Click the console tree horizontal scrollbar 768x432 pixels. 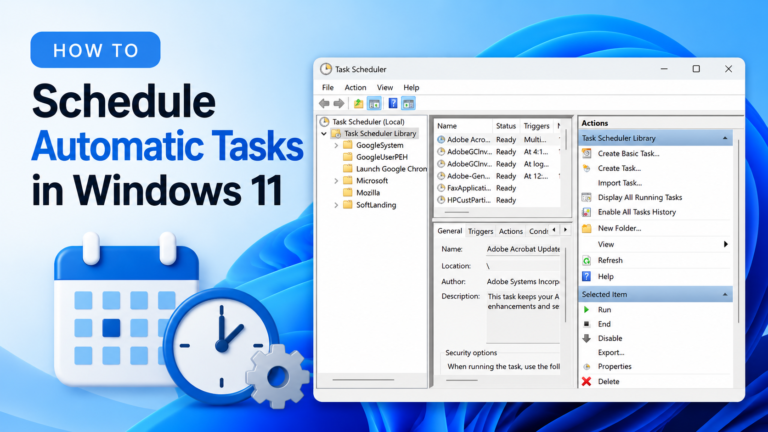click(363, 380)
